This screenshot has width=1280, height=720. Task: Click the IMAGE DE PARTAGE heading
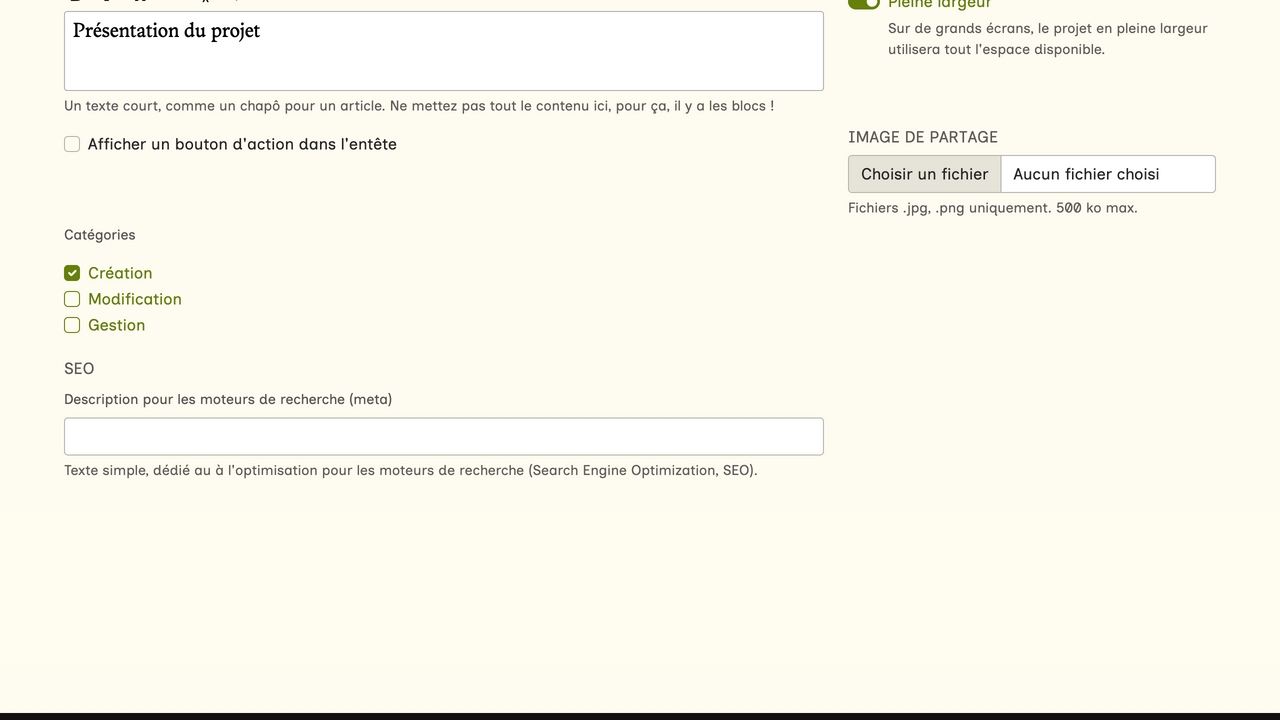[923, 137]
